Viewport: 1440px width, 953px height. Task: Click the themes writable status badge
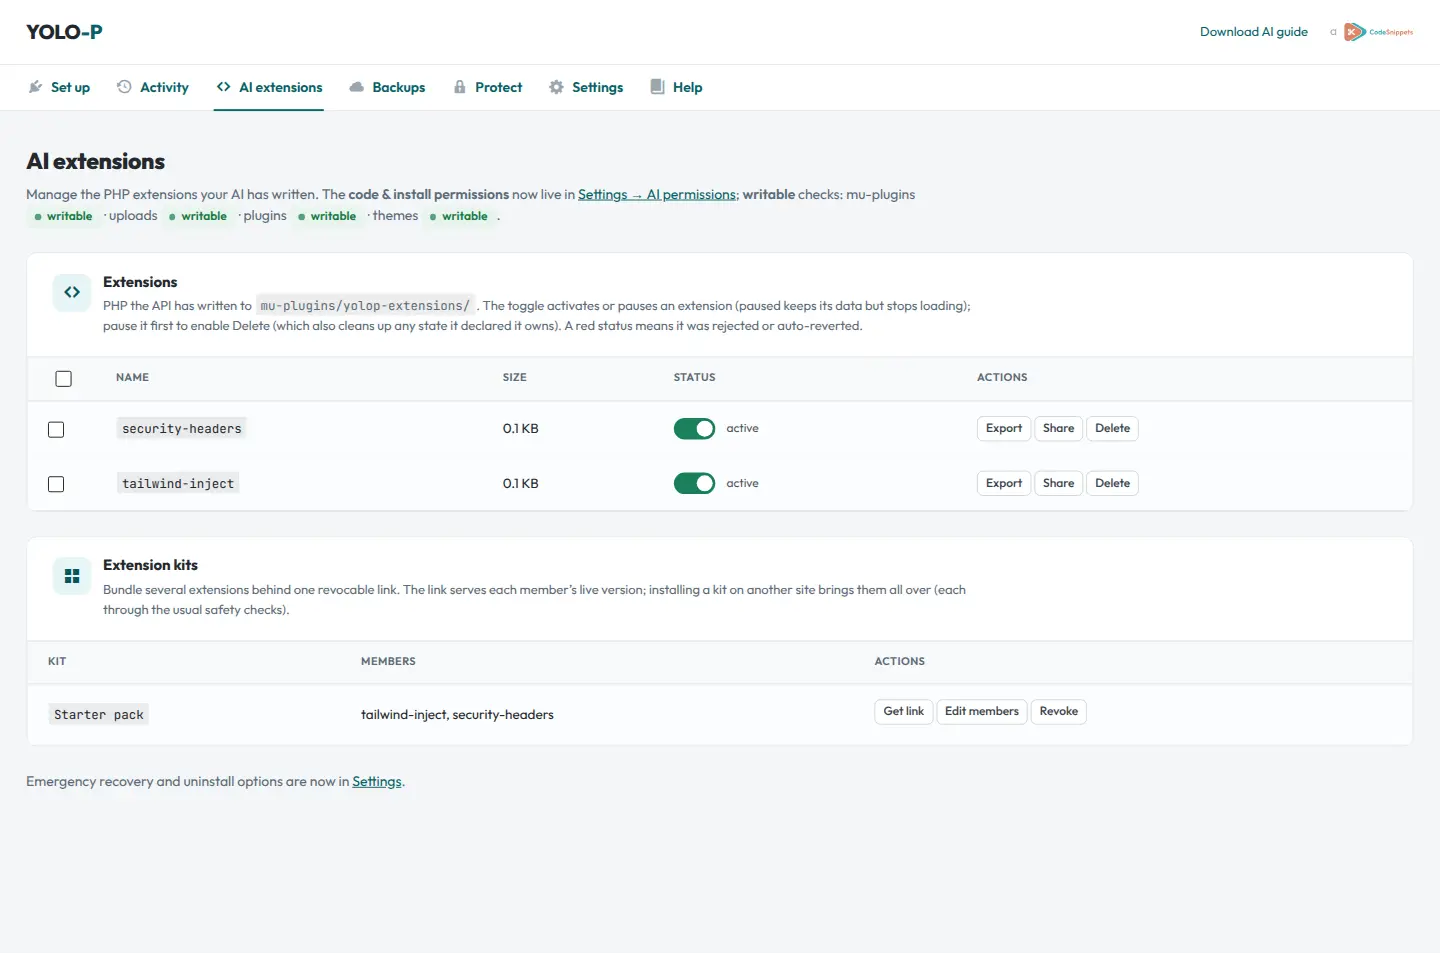coord(459,216)
